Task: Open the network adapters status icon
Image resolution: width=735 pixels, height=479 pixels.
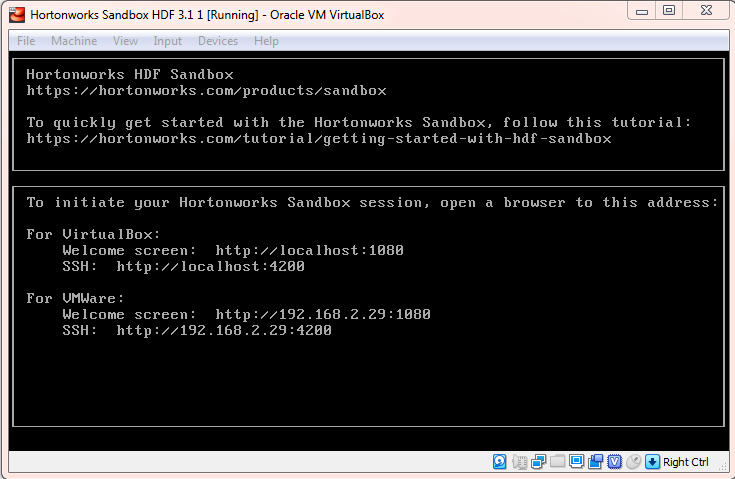Action: tap(539, 462)
